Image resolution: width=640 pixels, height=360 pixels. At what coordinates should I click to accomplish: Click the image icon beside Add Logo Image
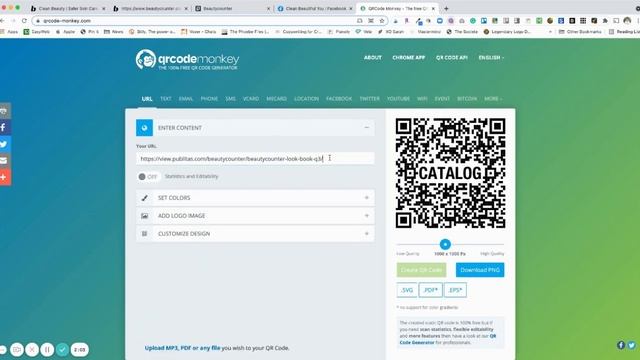pyautogui.click(x=144, y=216)
